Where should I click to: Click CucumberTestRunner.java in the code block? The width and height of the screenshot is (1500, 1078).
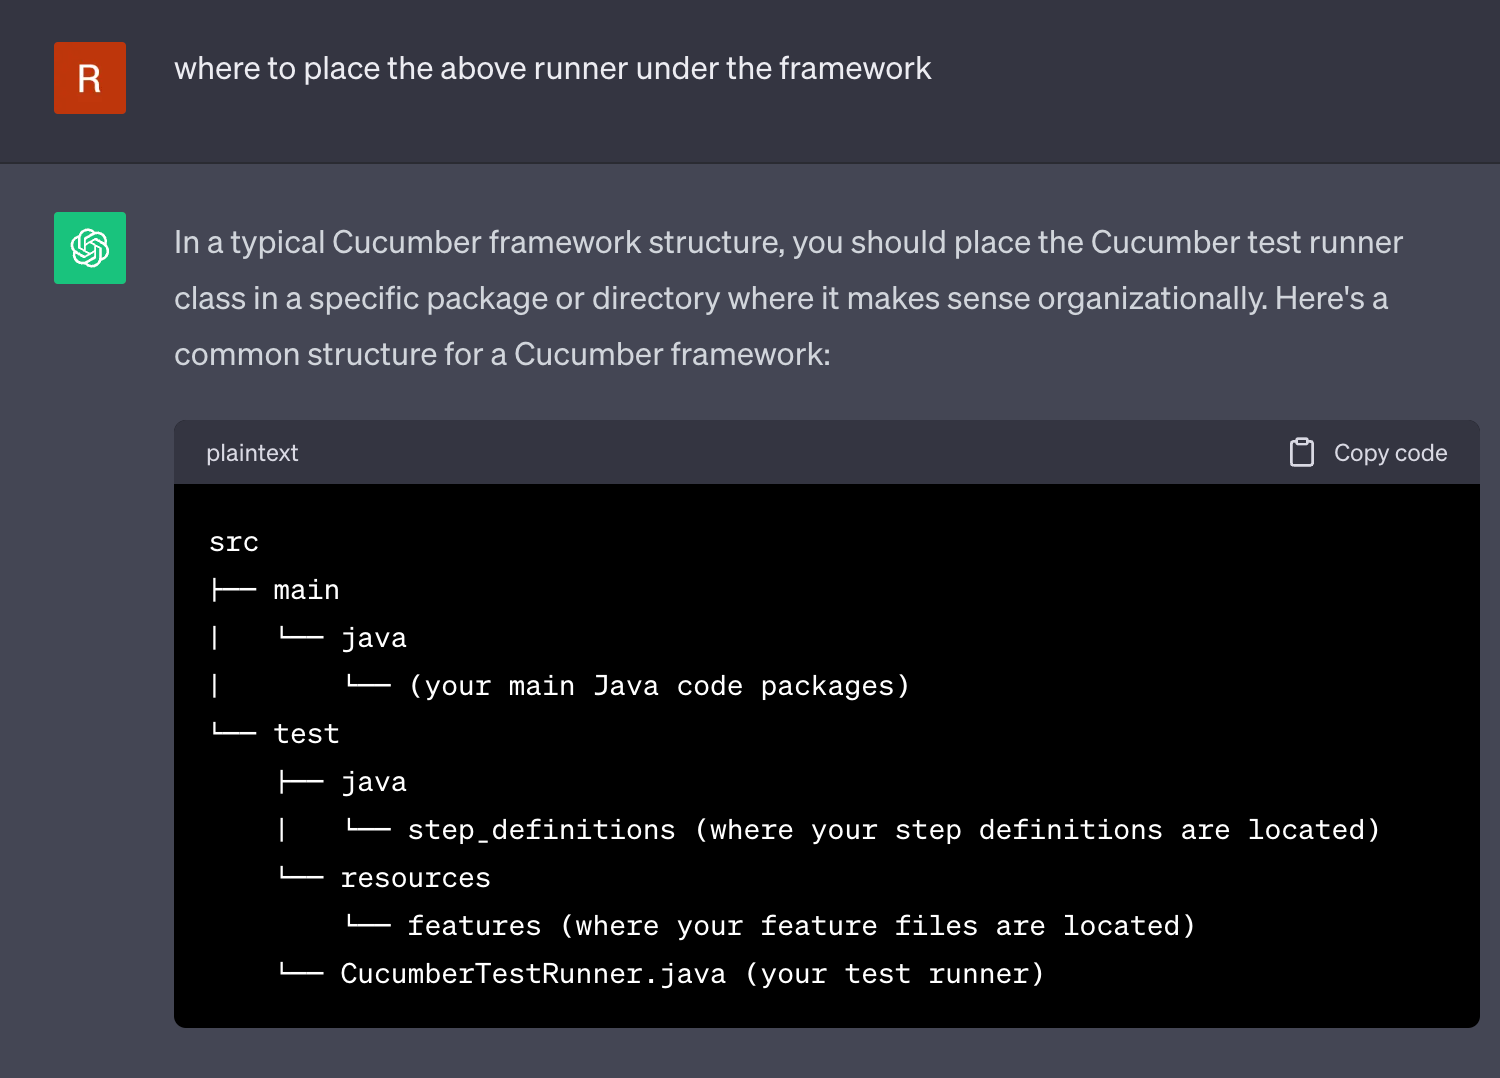(x=533, y=974)
